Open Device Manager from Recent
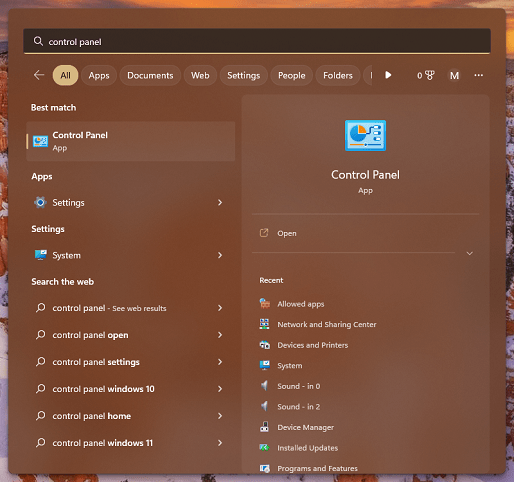The height and width of the screenshot is (482, 514). point(305,427)
